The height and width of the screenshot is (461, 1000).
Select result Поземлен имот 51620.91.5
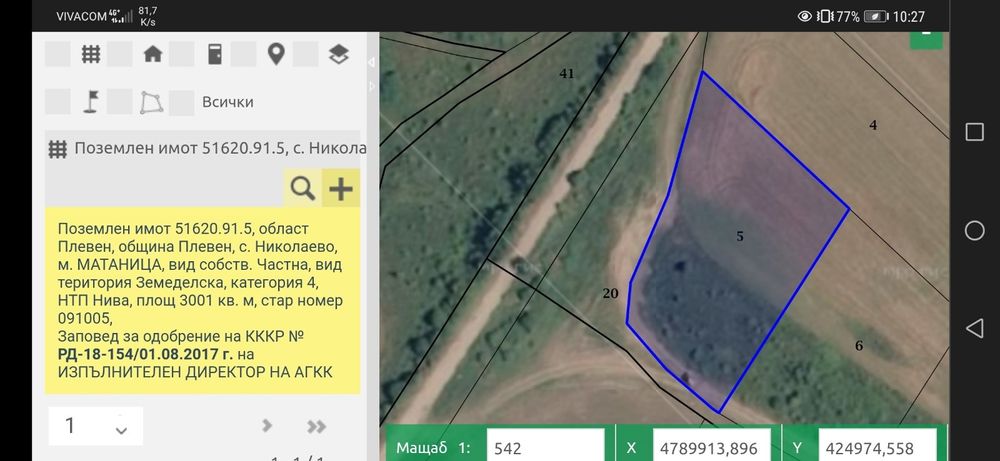tap(221, 149)
